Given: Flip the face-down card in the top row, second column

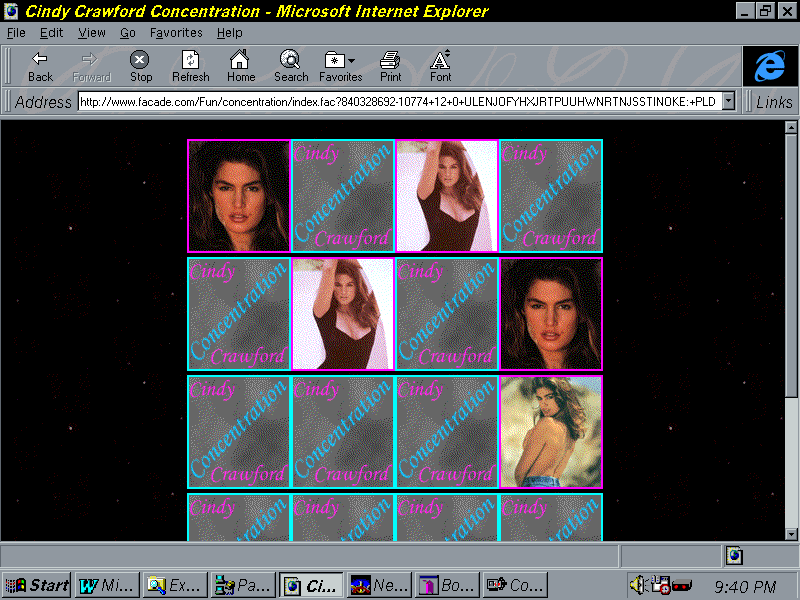Looking at the screenshot, I should click(343, 196).
